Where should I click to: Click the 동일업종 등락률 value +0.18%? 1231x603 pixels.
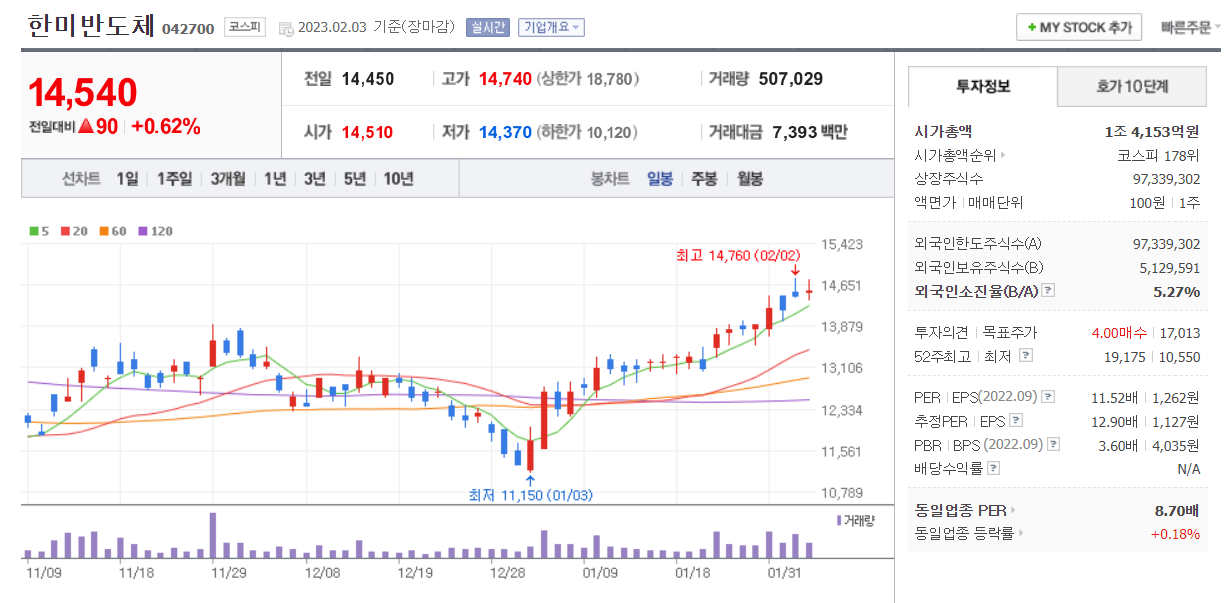(1175, 533)
